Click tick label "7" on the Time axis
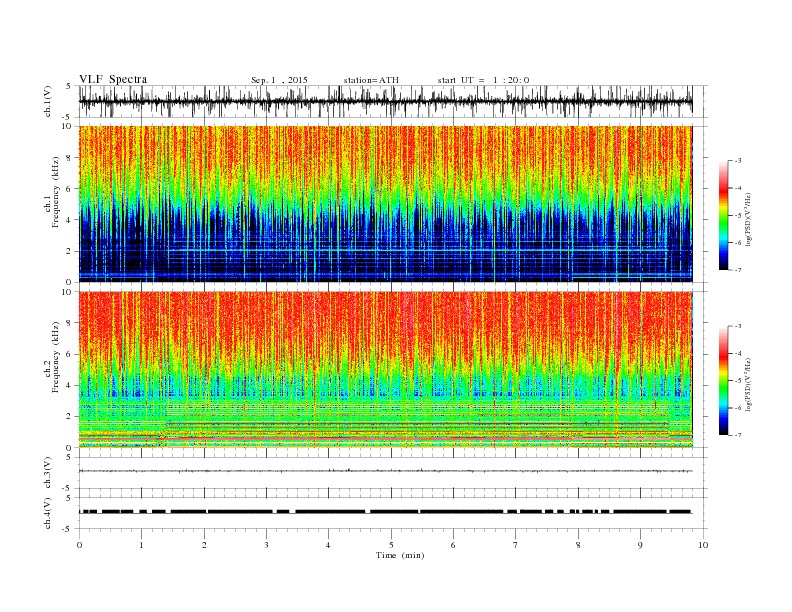This screenshot has width=792, height=612. click(x=516, y=545)
